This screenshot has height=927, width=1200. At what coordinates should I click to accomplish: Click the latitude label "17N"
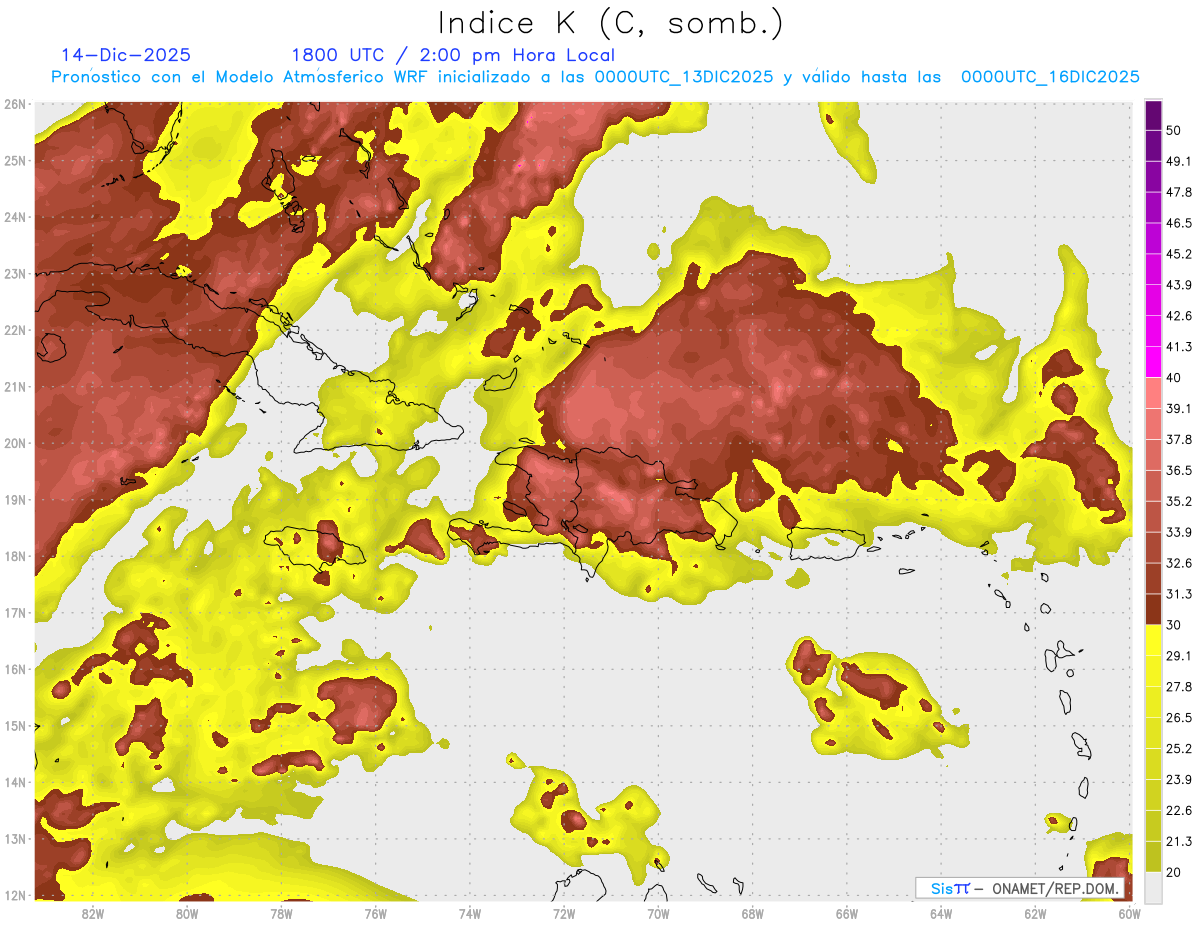15,613
